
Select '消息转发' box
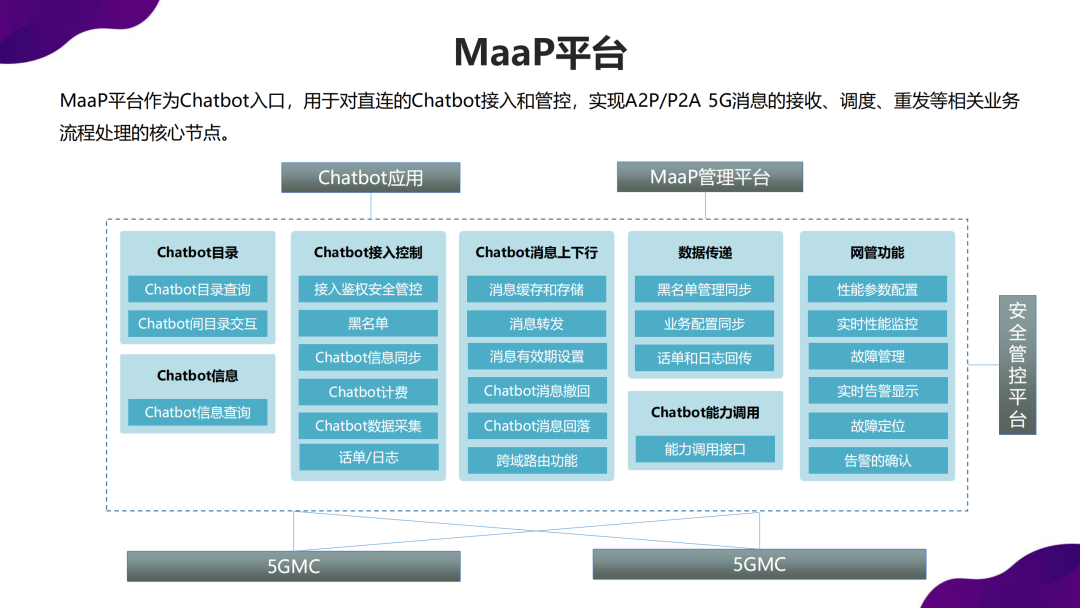click(537, 324)
